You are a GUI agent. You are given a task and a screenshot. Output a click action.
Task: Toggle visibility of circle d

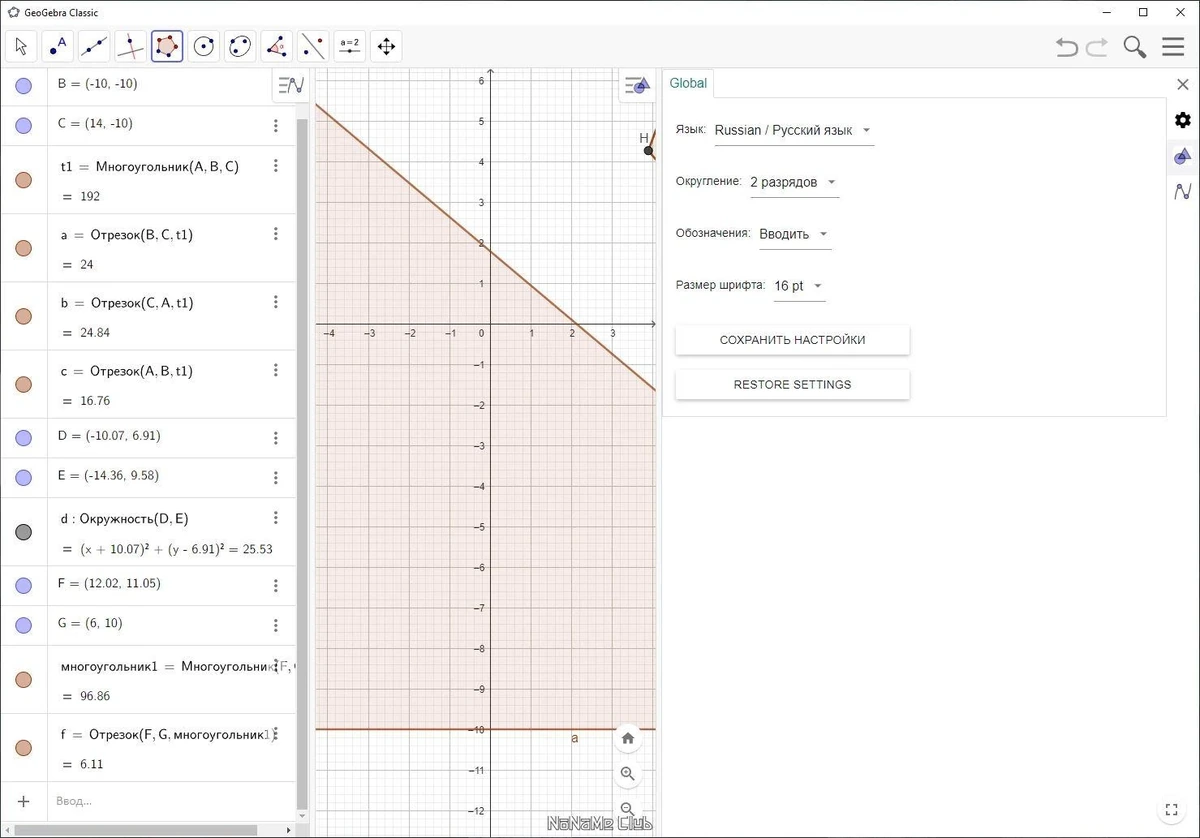(23, 532)
